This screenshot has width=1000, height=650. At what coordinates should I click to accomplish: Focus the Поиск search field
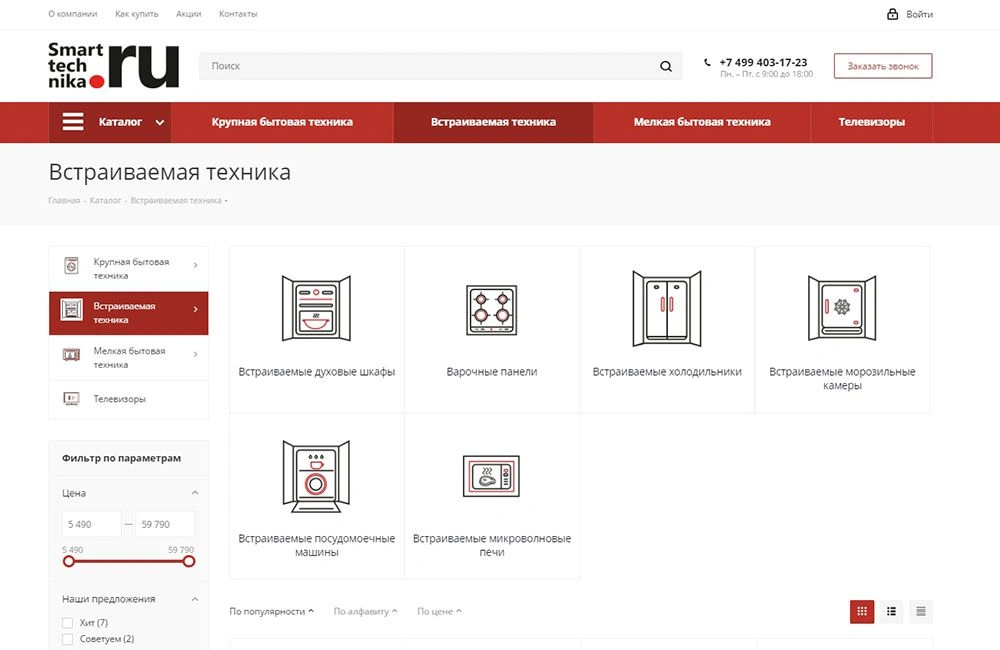[425, 66]
